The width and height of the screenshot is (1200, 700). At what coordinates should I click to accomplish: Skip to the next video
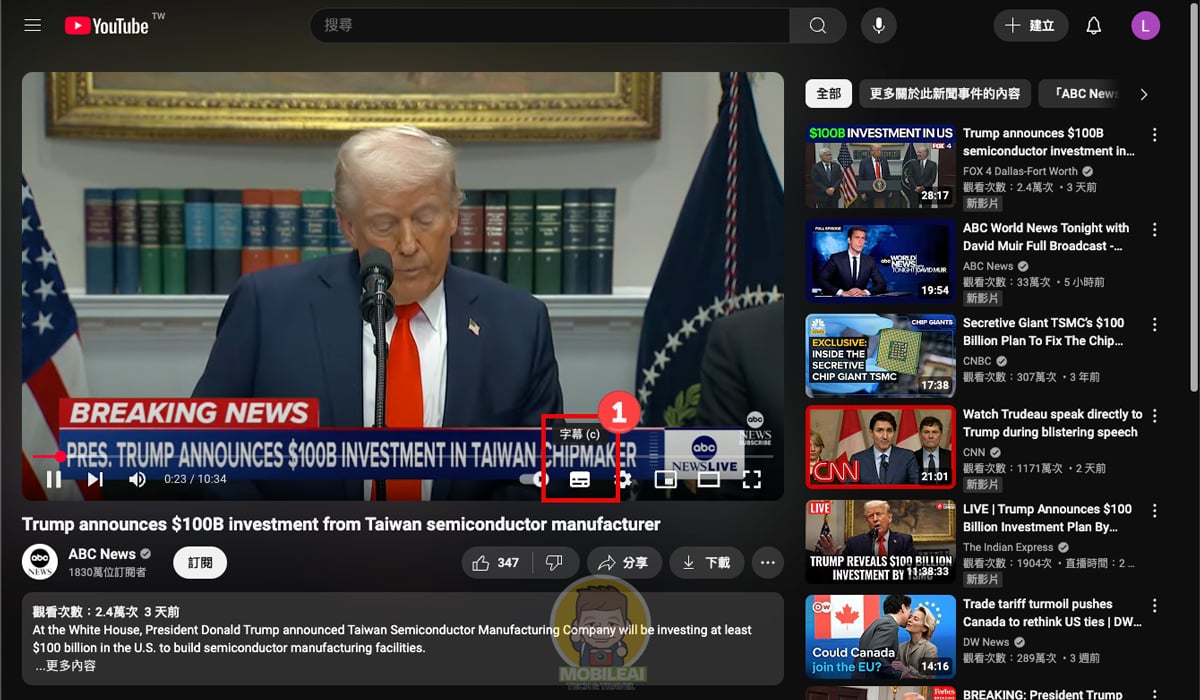[x=96, y=479]
